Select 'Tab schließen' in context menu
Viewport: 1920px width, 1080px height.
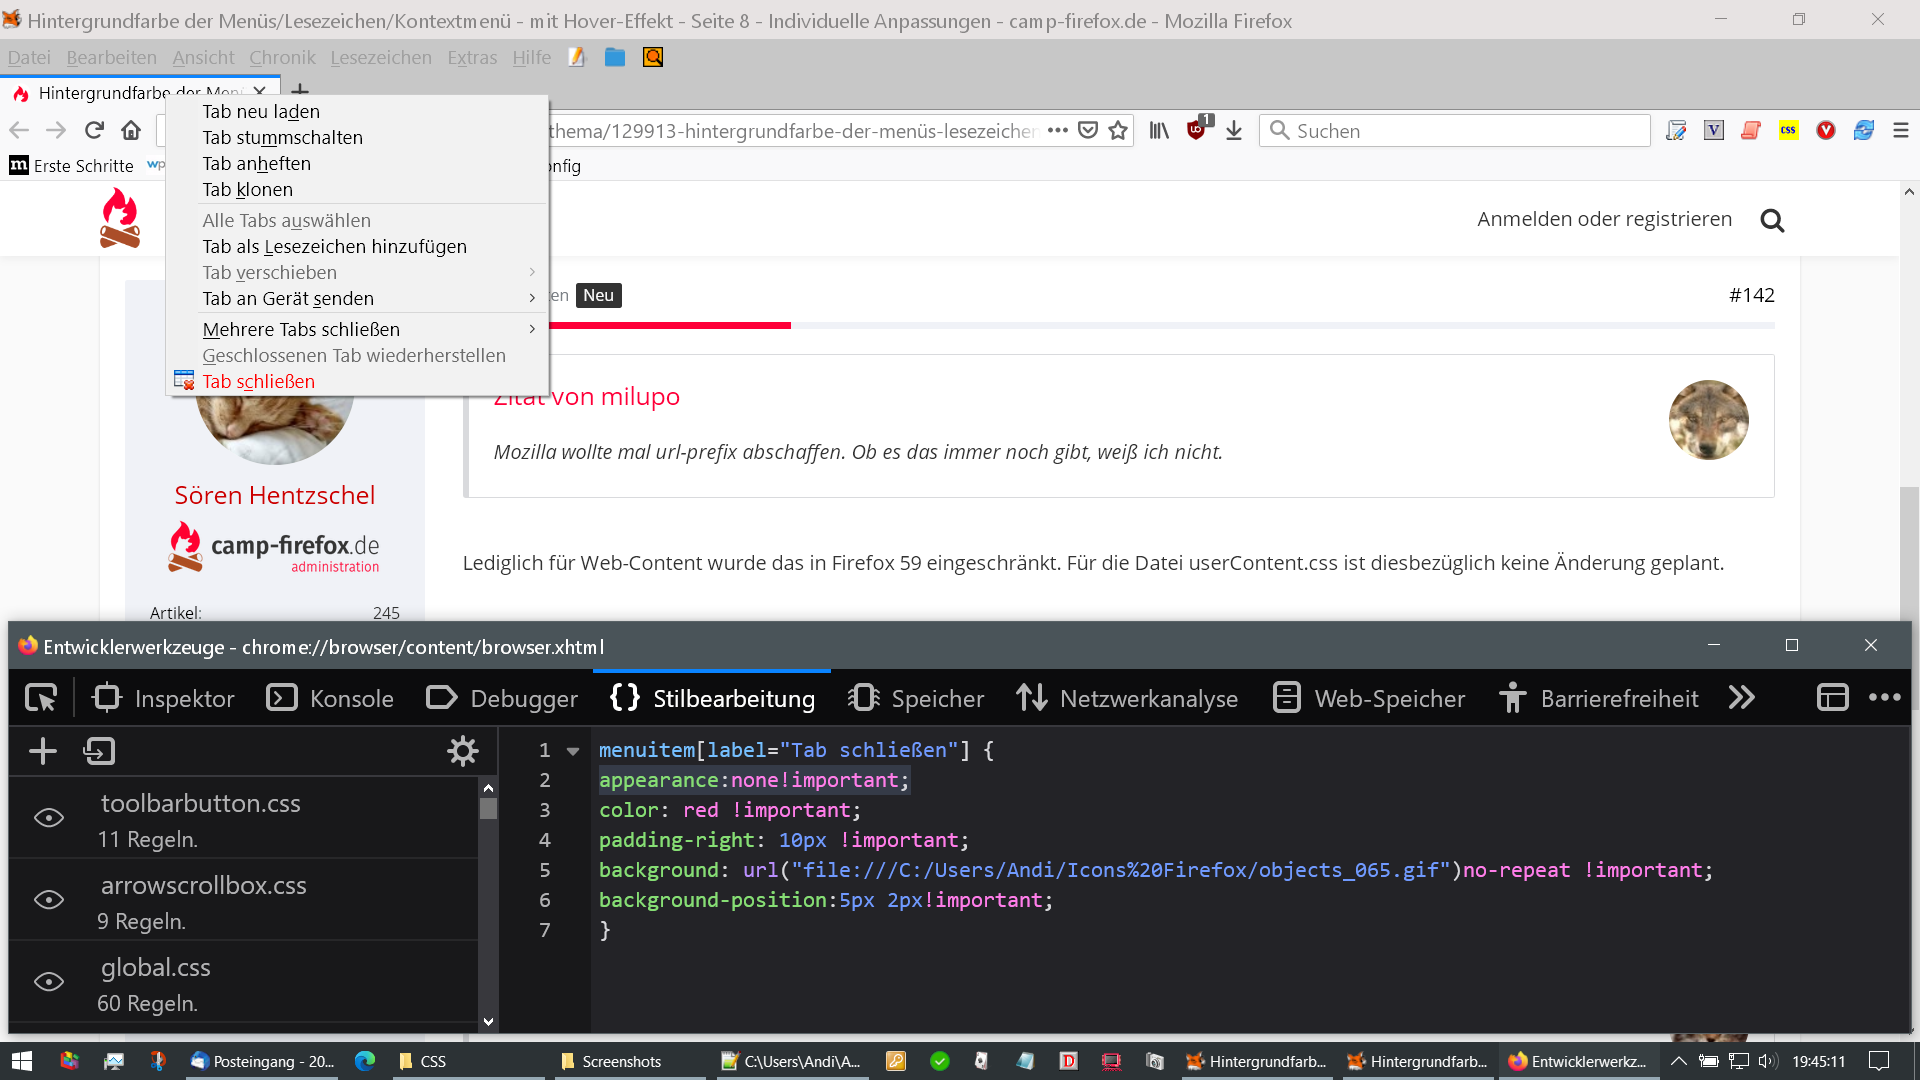[x=259, y=381]
